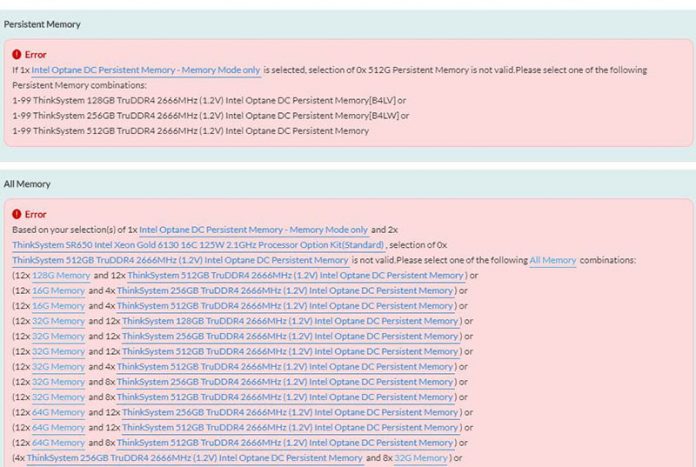This screenshot has width=696, height=467.
Task: Open 16G Memory link in the 4x 256GB row
Action: [58, 291]
